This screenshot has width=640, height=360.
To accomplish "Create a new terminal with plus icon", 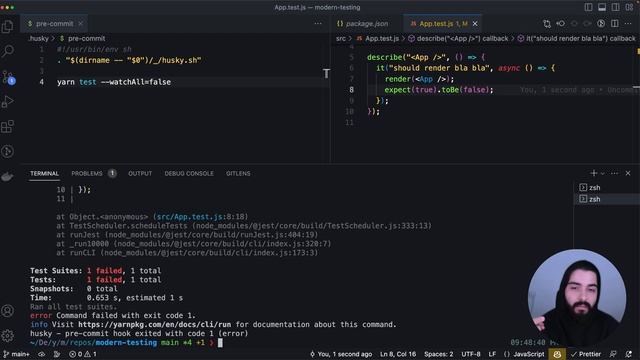I will [x=593, y=173].
